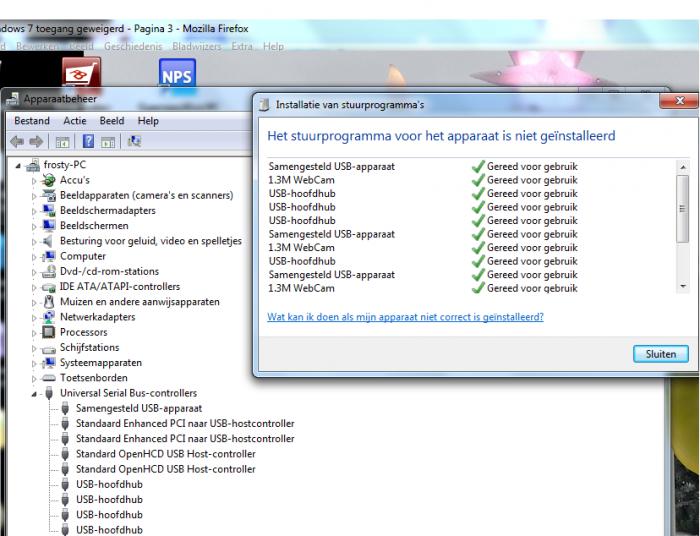Select Systeemapparaten in the tree
This screenshot has width=700, height=536.
tap(101, 363)
